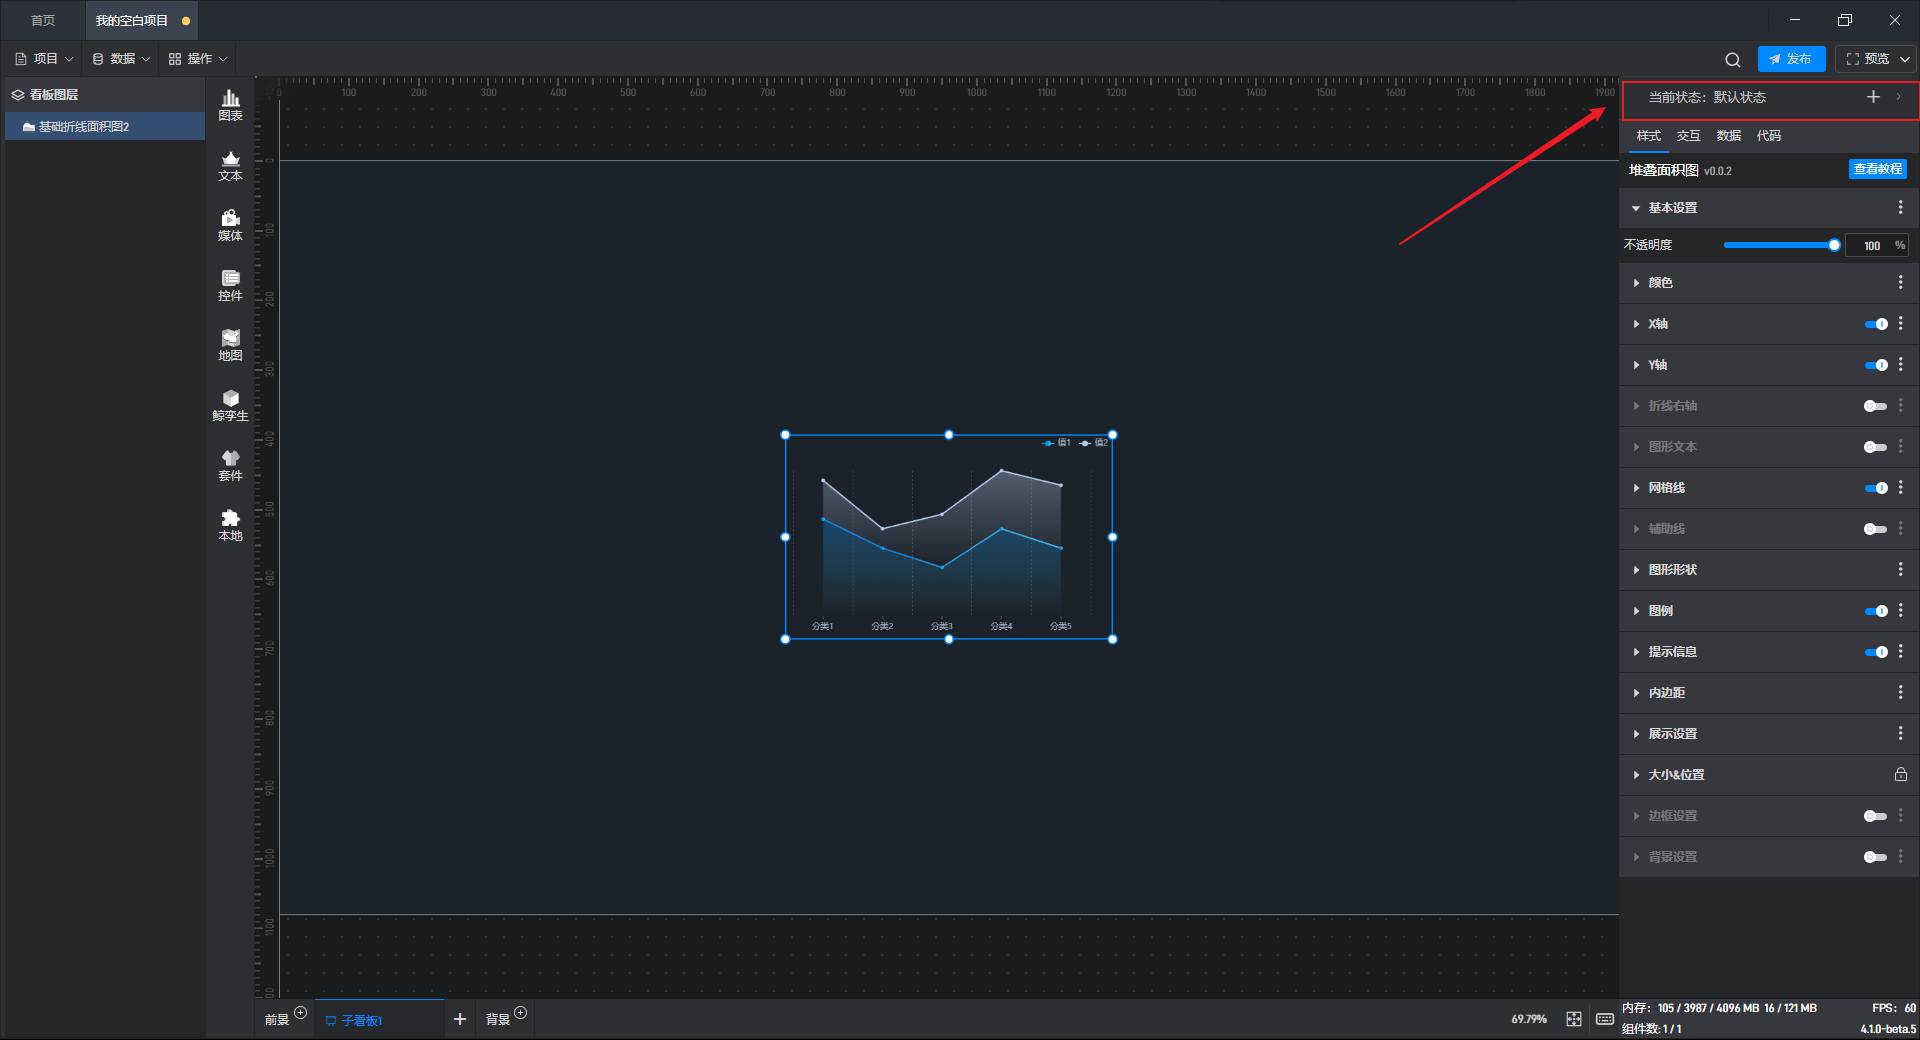Expand the 颜色 section
Viewport: 1920px width, 1040px height.
click(1636, 283)
